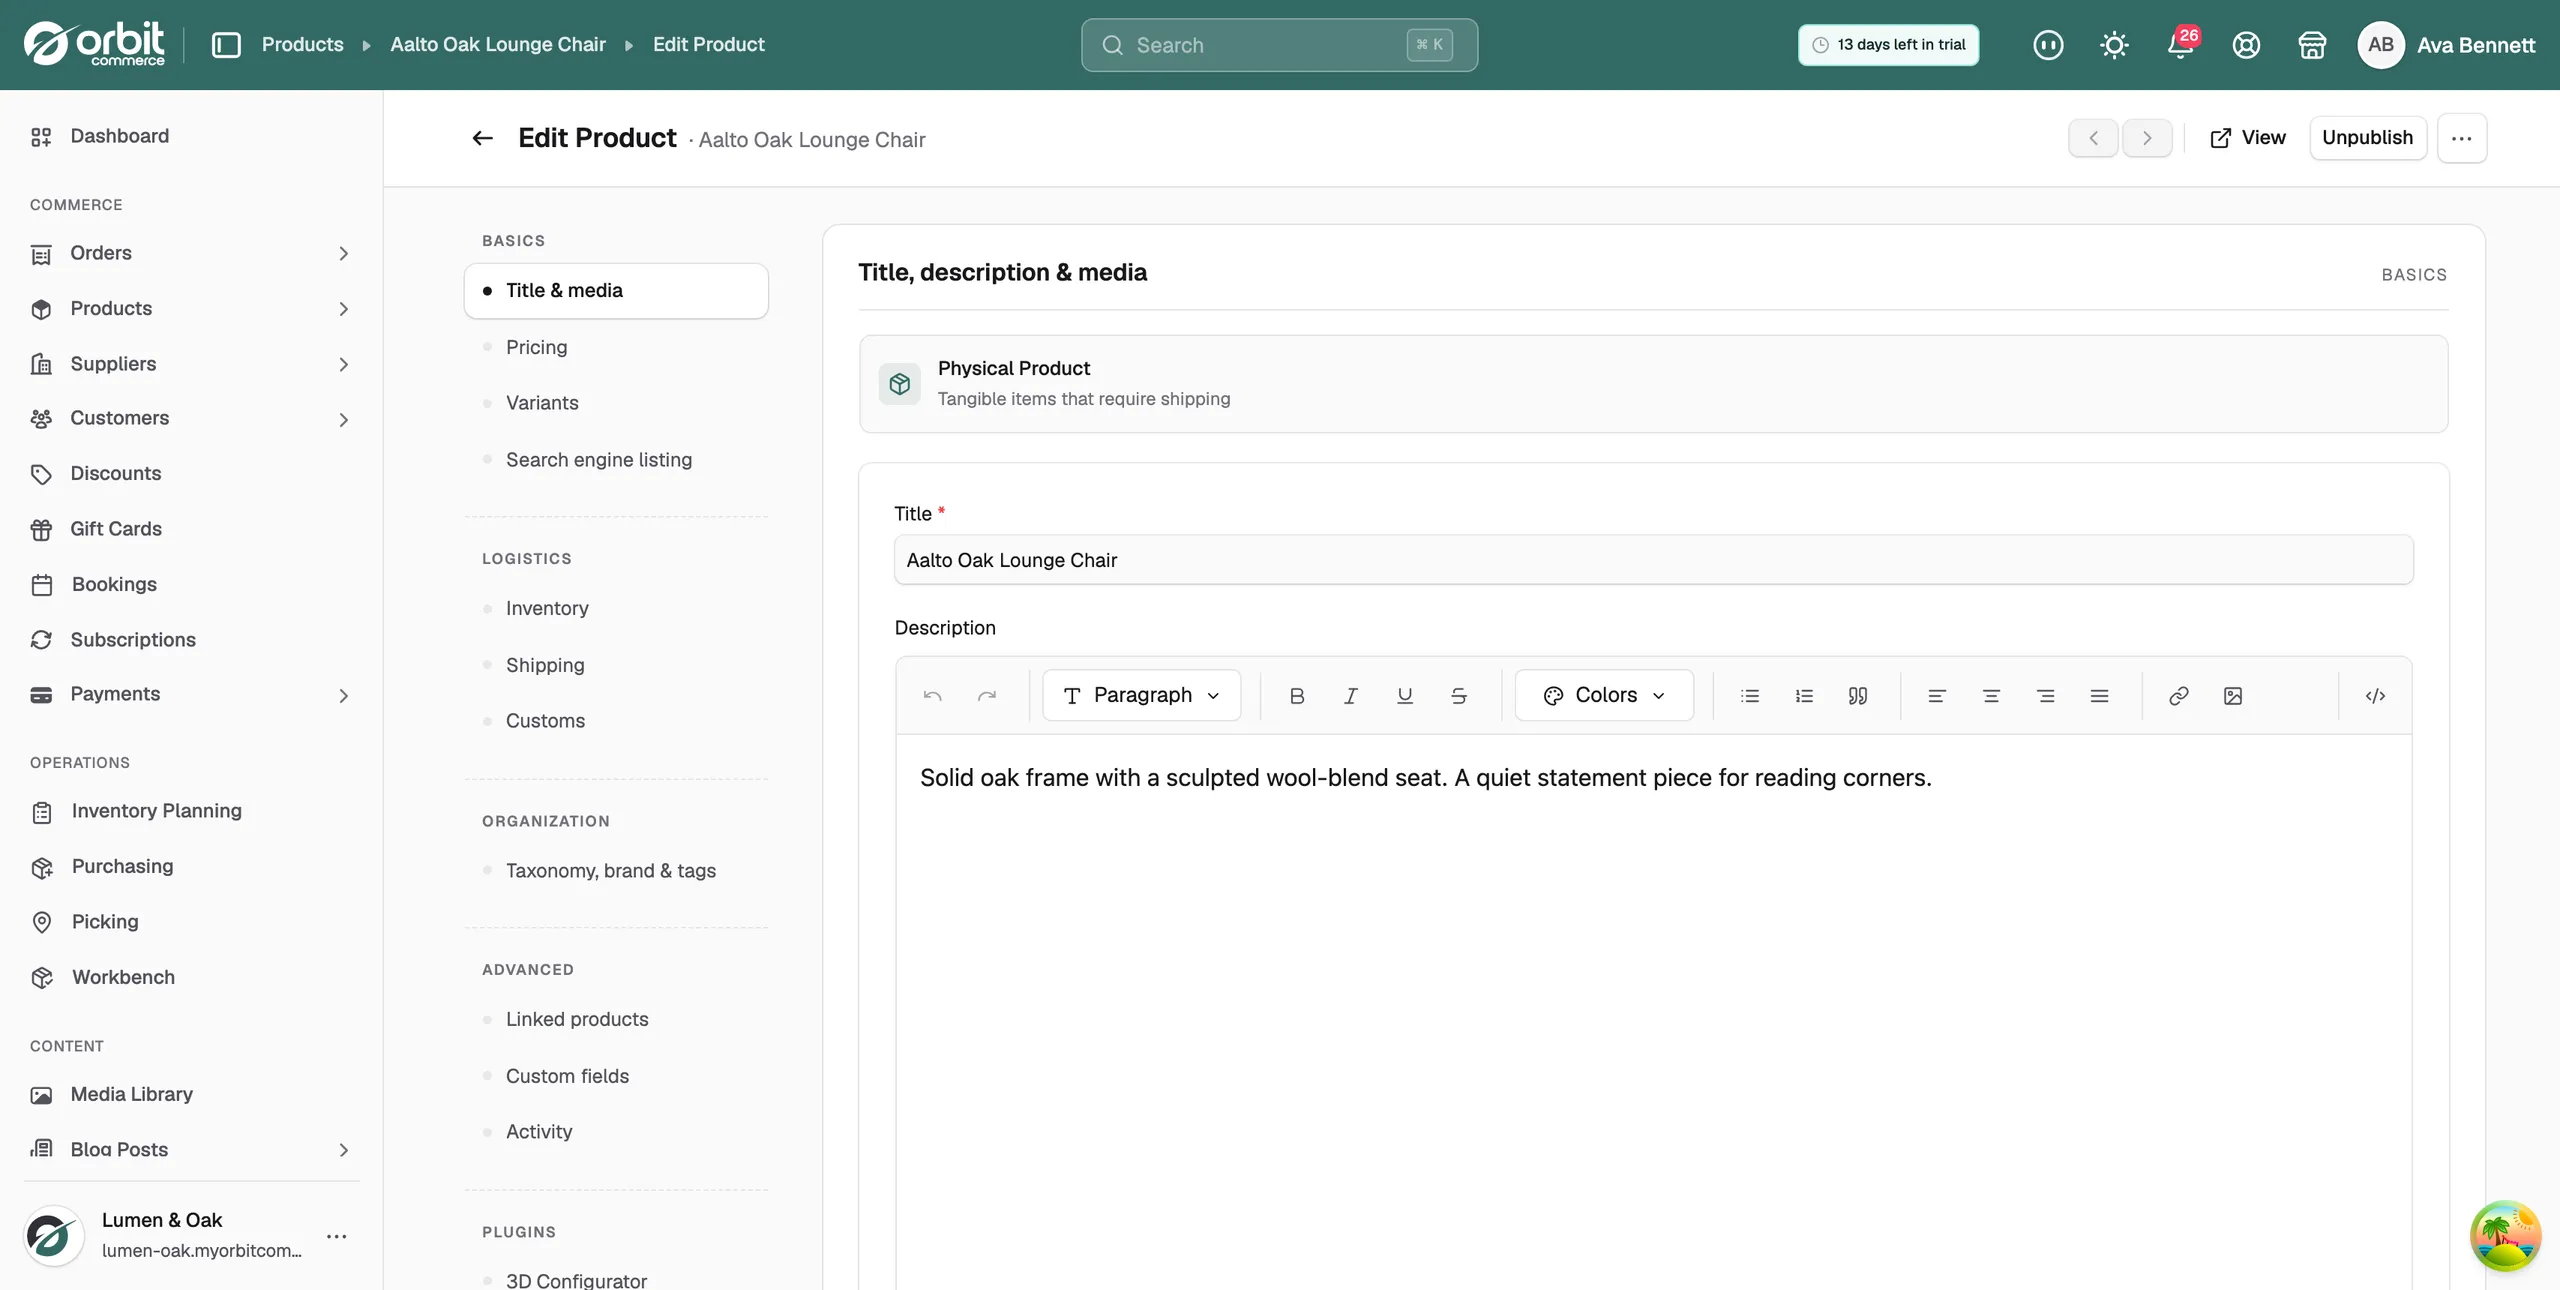The width and height of the screenshot is (2560, 1290).
Task: Toggle bold formatting
Action: (x=1297, y=696)
